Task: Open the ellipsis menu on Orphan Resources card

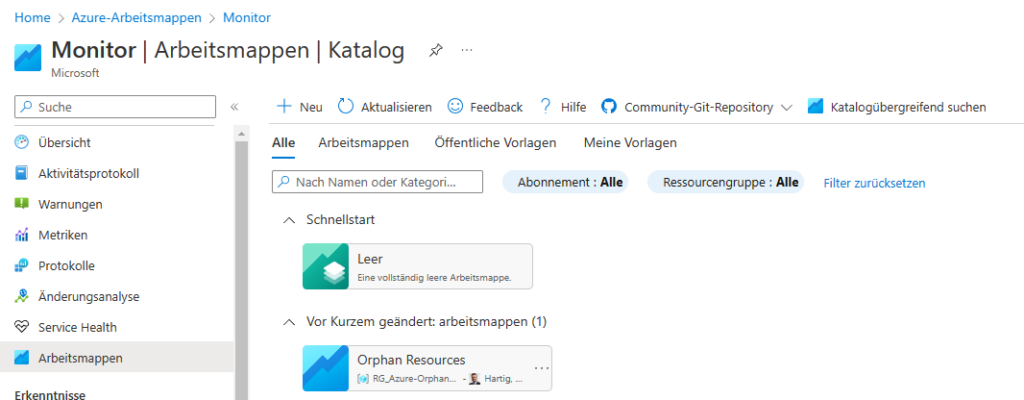Action: coord(541,368)
